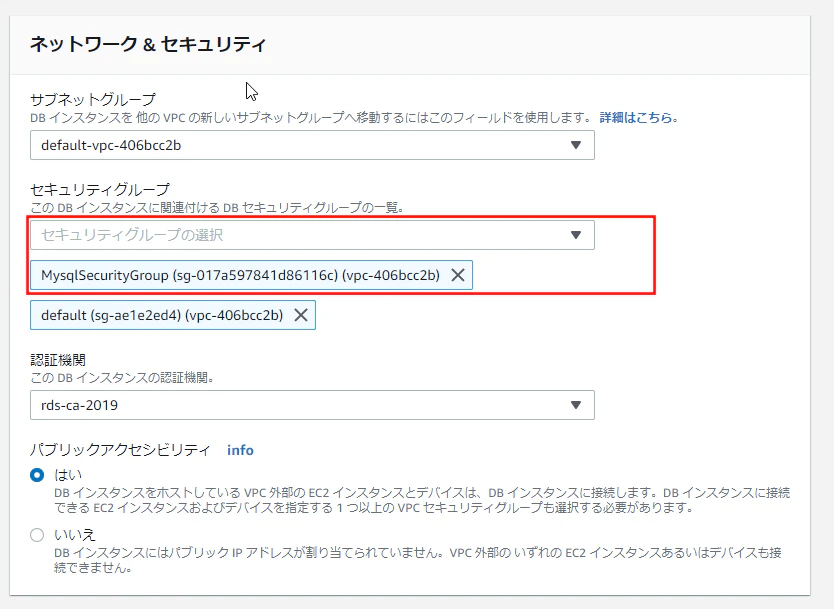
Task: Open the info link beside パブリックアクセシビリティ
Action: coord(240,451)
